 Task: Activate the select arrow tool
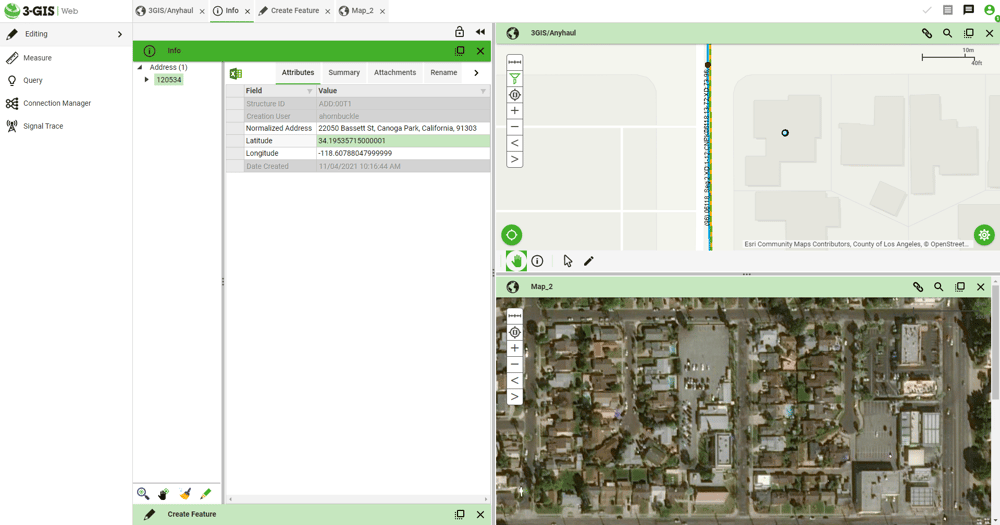(x=568, y=261)
